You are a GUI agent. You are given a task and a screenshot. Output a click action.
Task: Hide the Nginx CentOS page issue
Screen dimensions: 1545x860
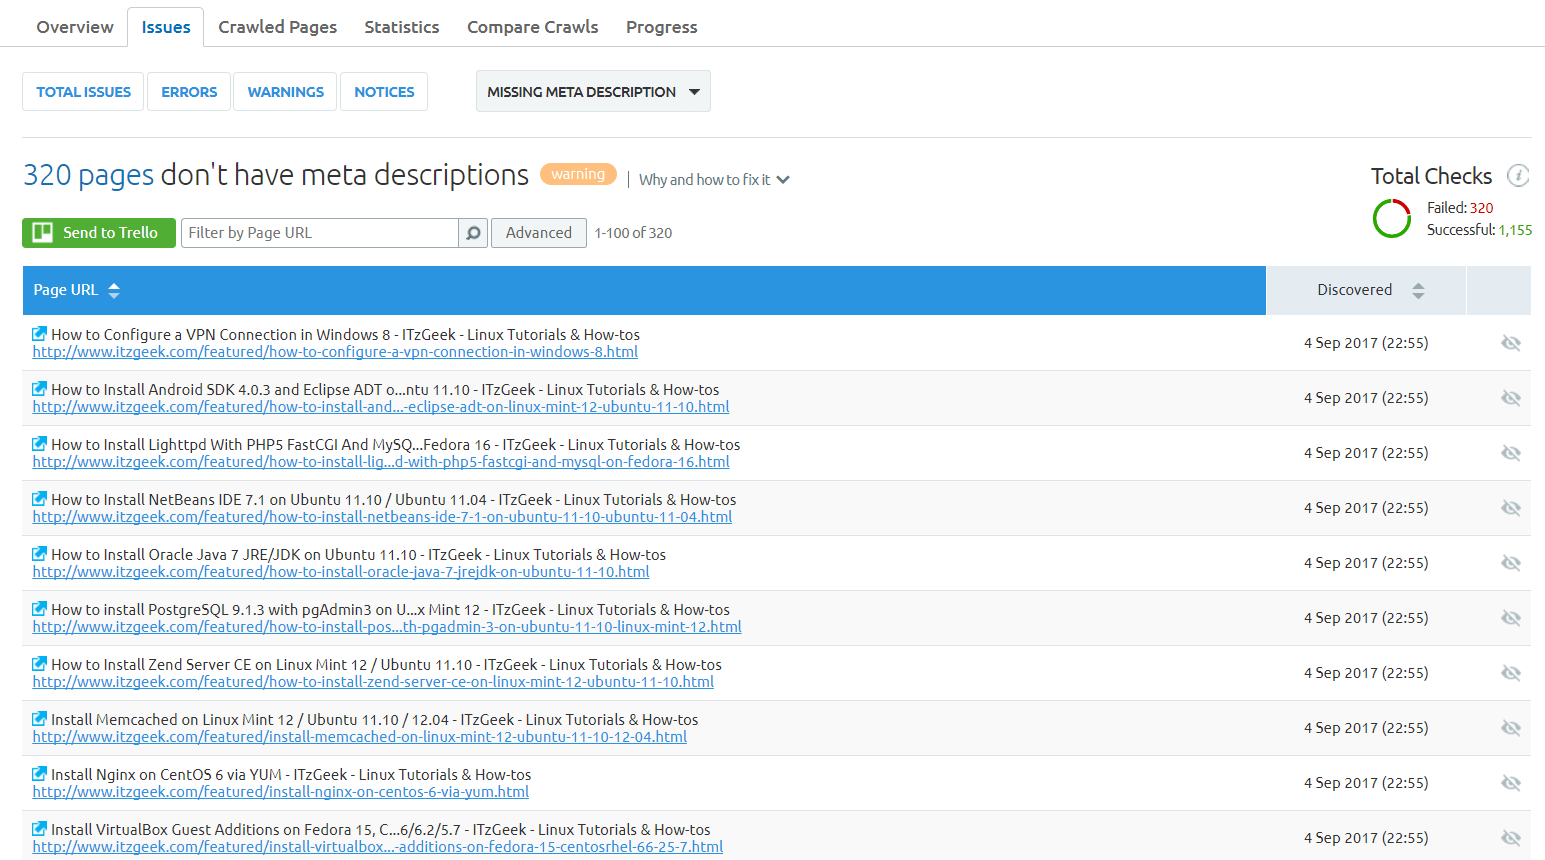pyautogui.click(x=1511, y=783)
